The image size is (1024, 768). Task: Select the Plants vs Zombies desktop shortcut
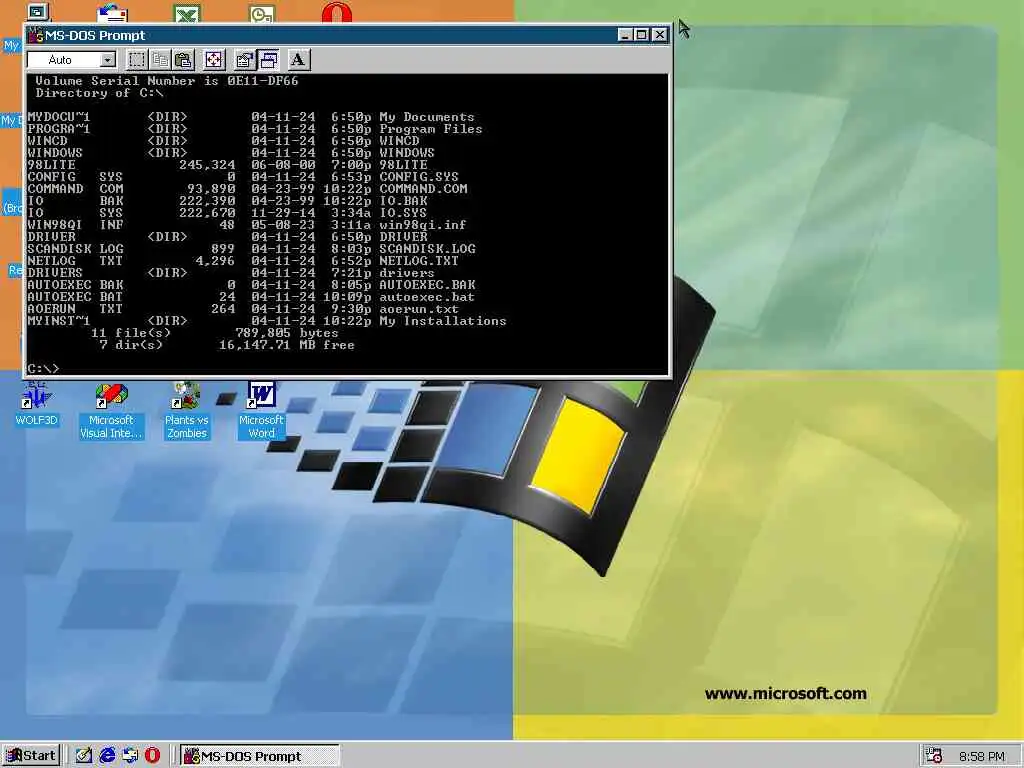tap(186, 411)
